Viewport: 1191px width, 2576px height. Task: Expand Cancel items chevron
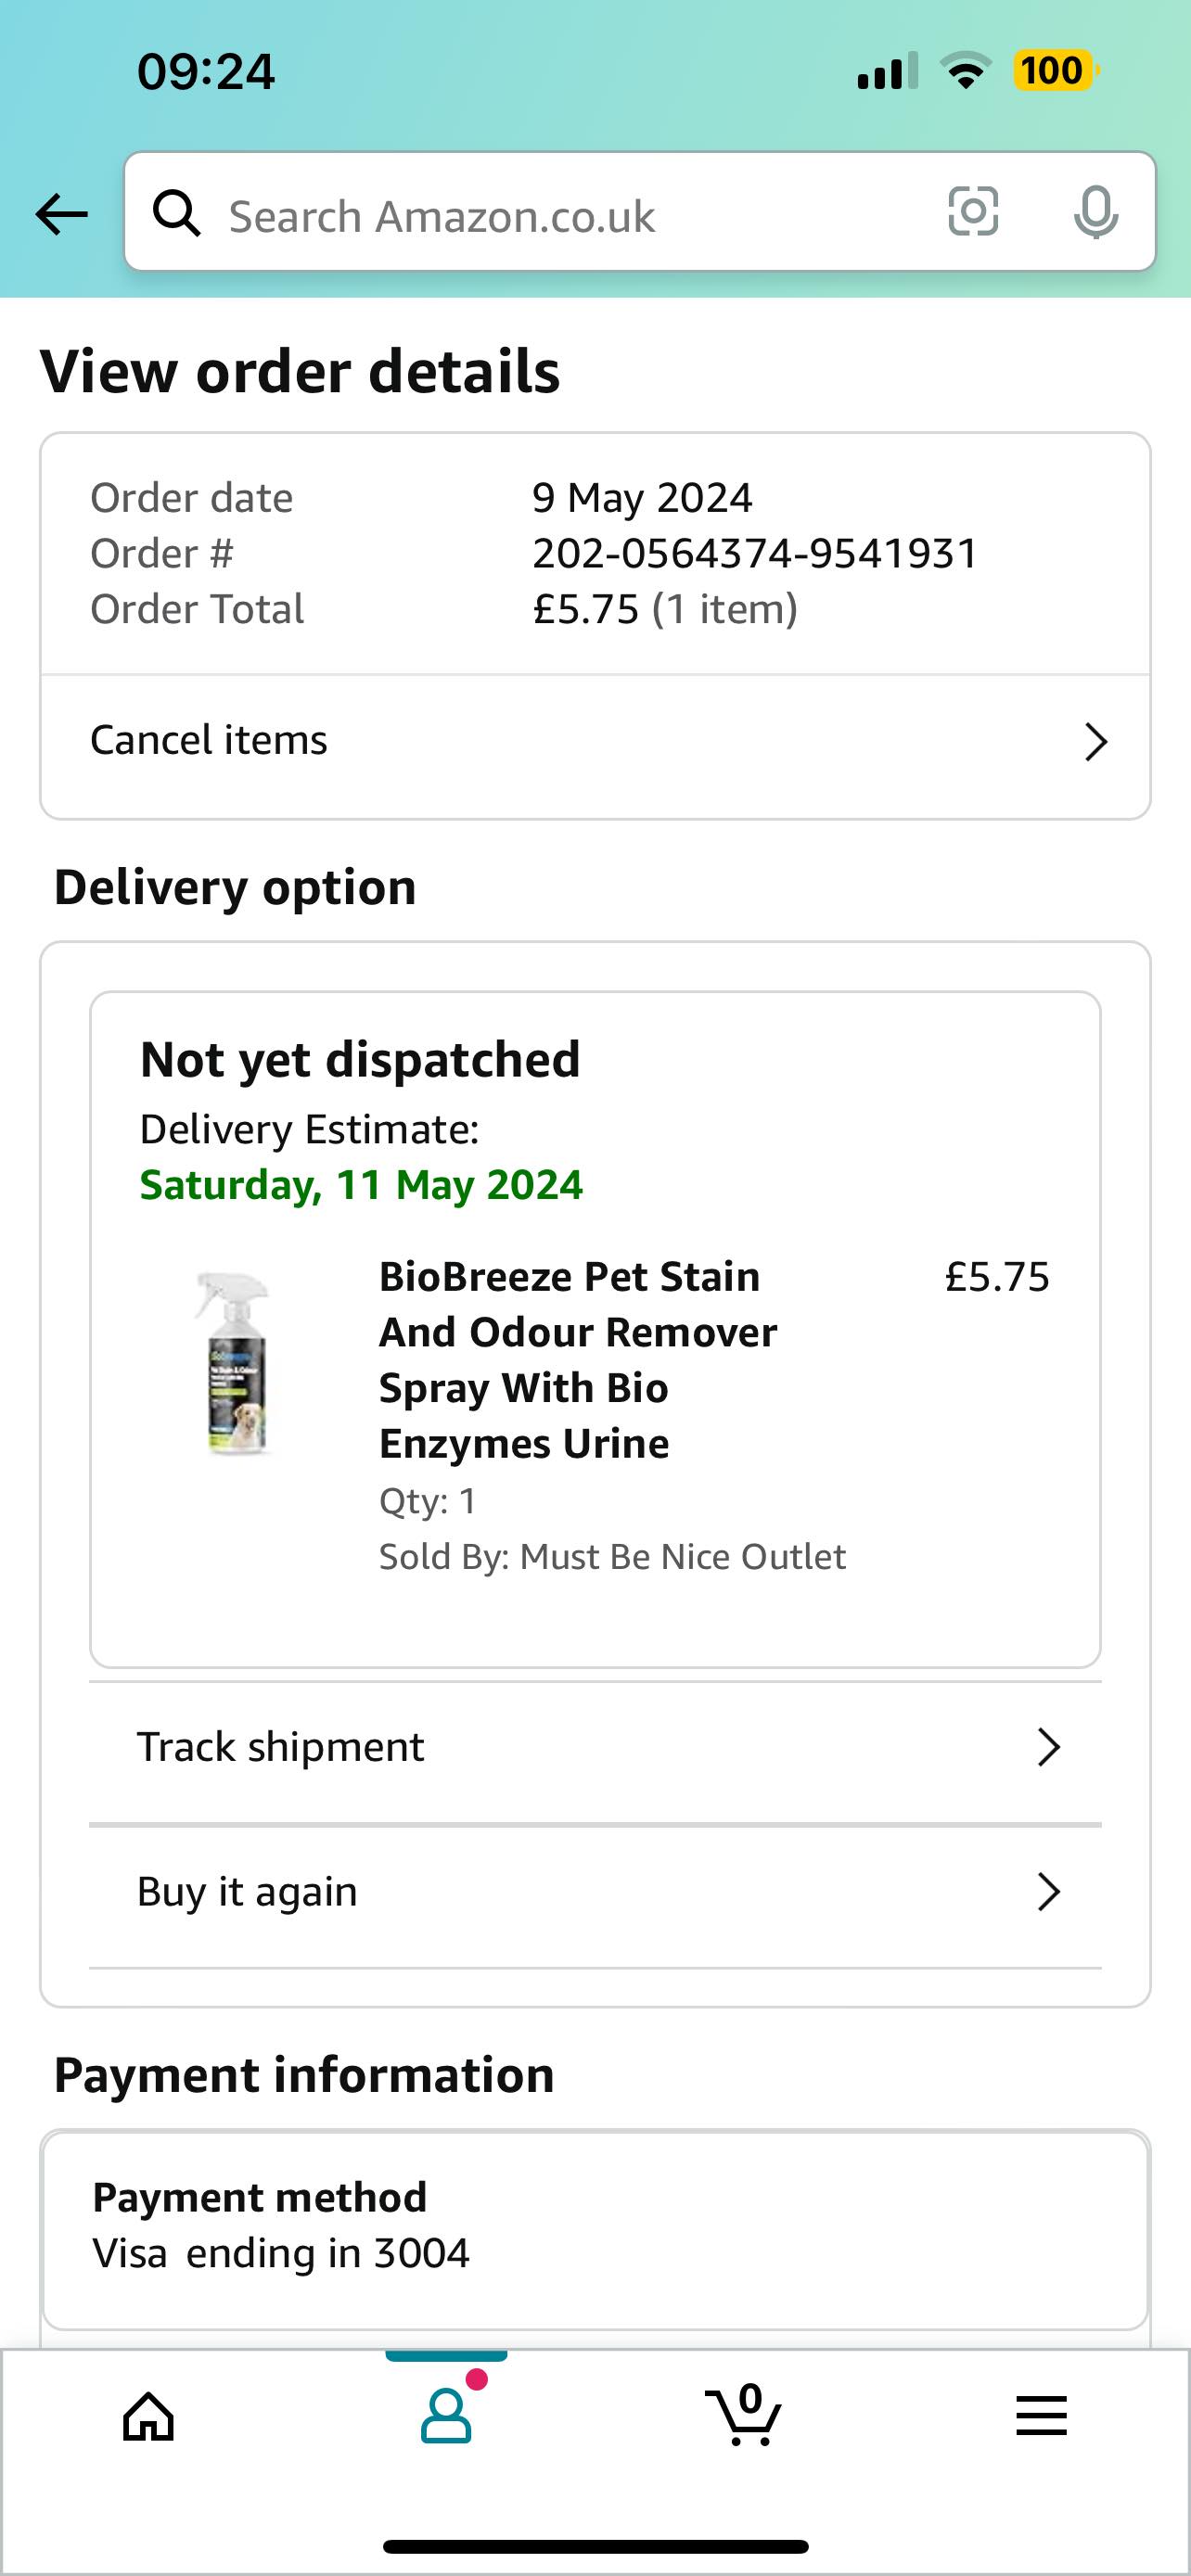coord(1096,742)
